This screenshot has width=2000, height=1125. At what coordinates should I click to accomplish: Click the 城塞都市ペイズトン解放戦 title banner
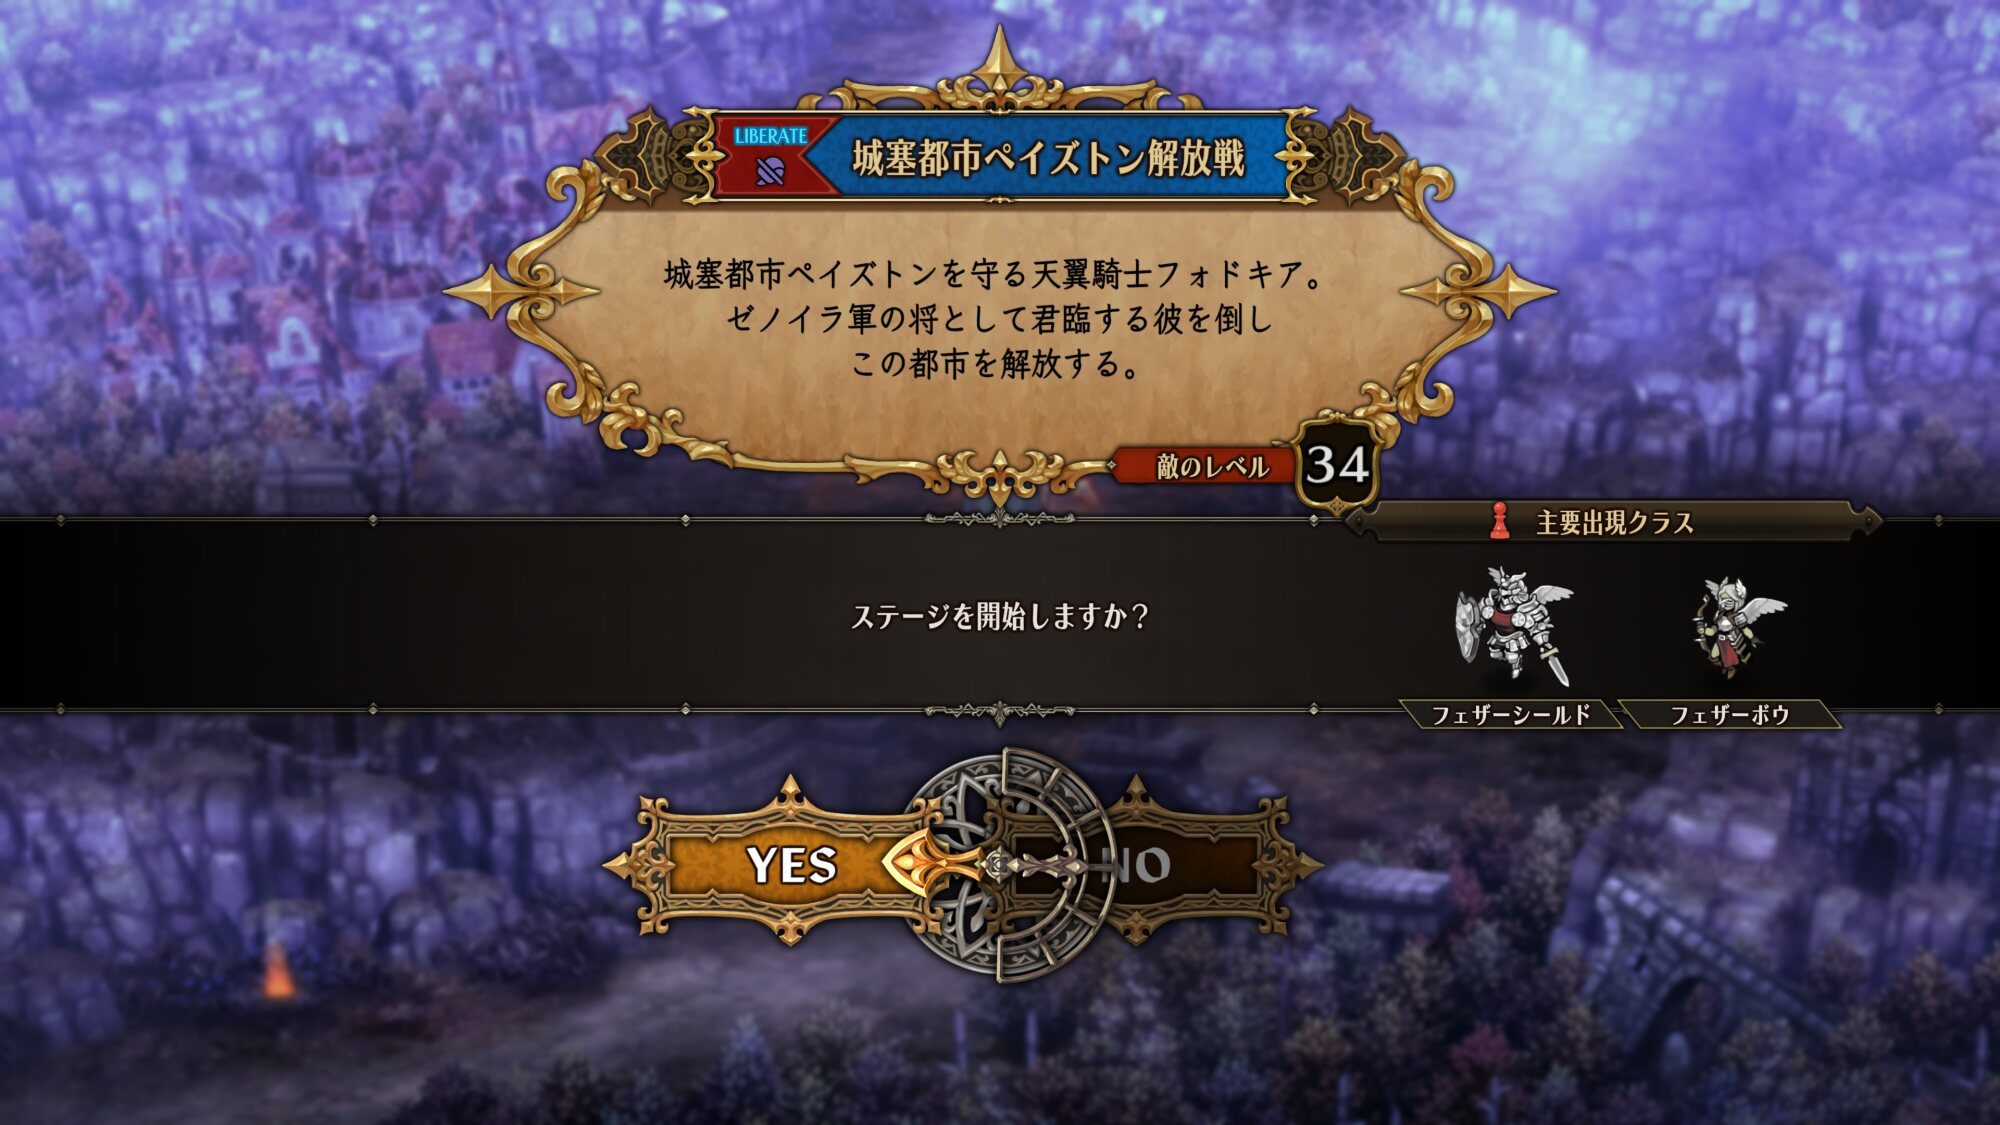pos(1047,158)
